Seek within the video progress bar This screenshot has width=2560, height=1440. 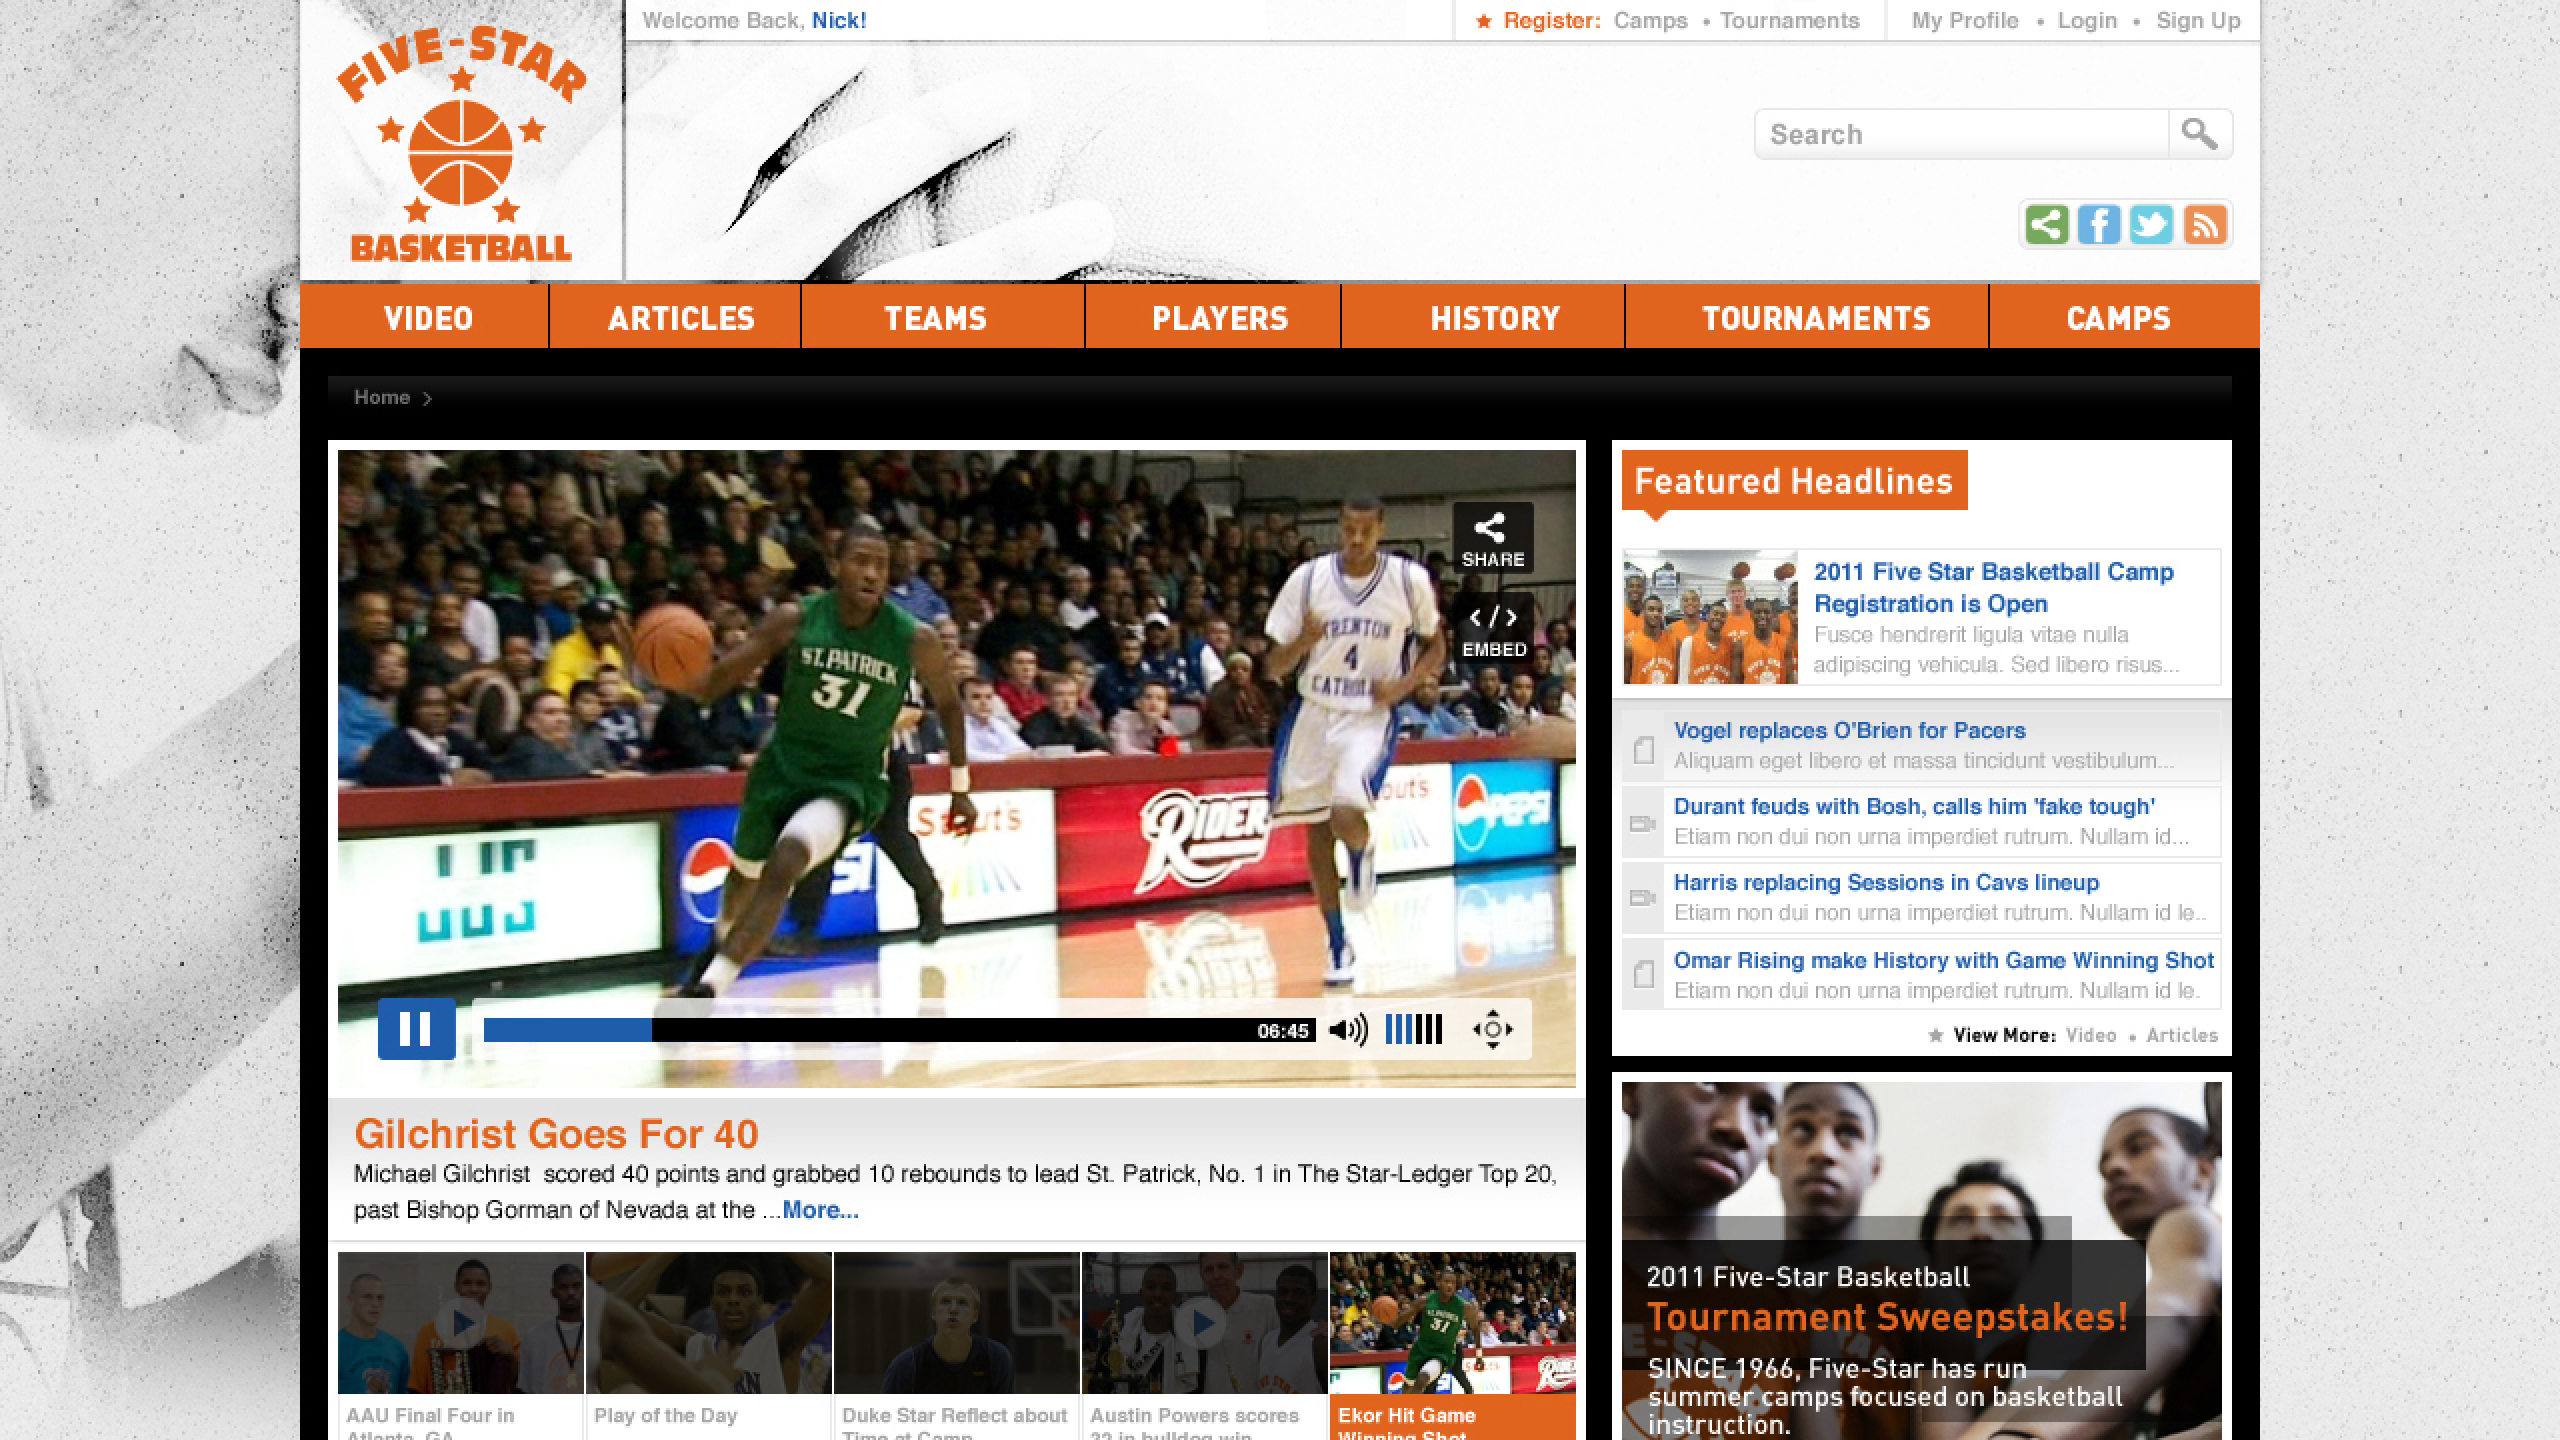coord(880,1030)
